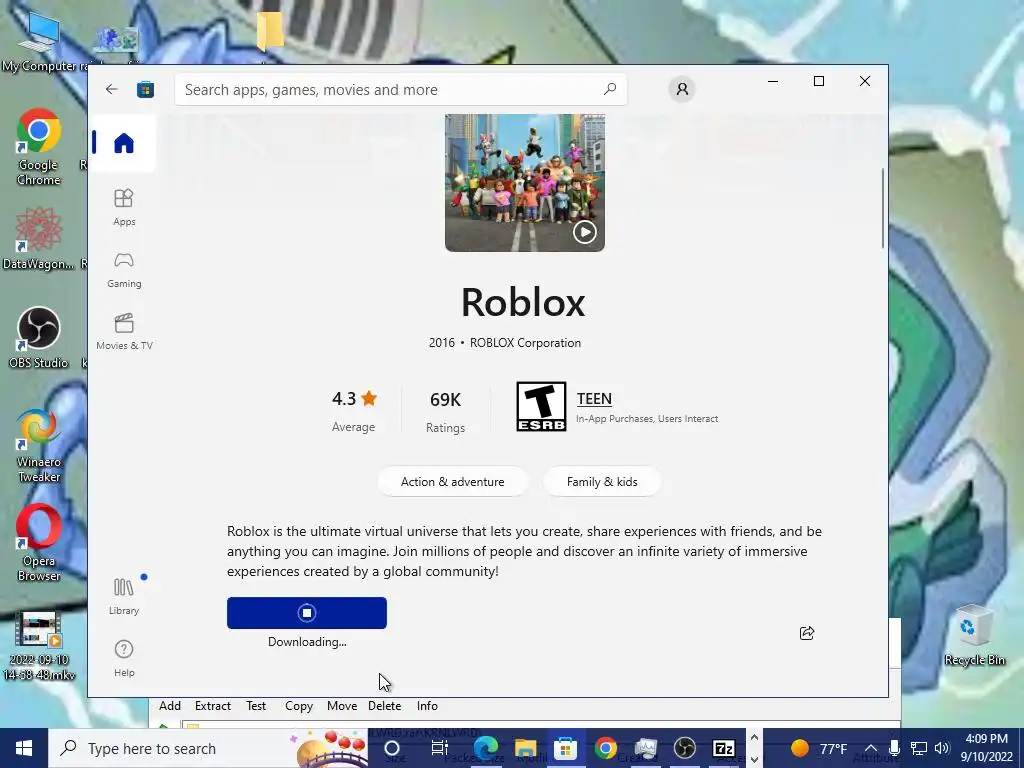
Task: Click the search magnifier icon in Store
Action: pos(609,89)
